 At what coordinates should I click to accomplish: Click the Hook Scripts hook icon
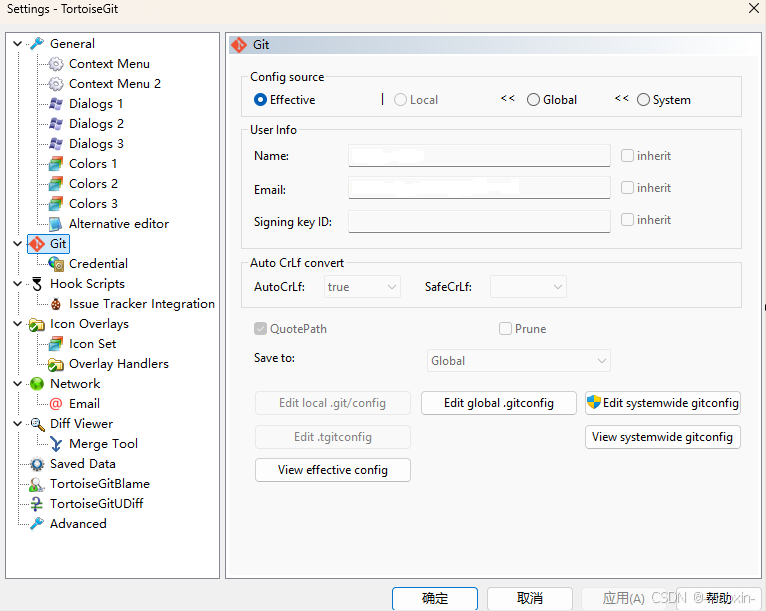click(37, 284)
